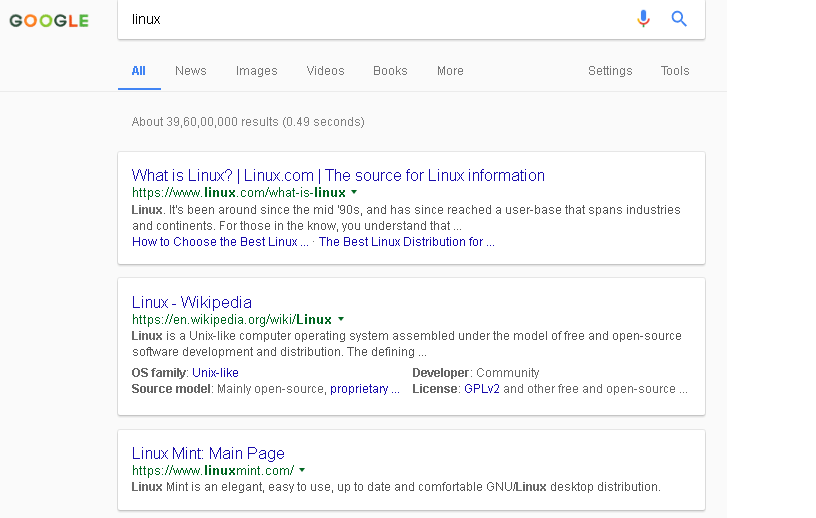Click the OS family label

pos(159,373)
